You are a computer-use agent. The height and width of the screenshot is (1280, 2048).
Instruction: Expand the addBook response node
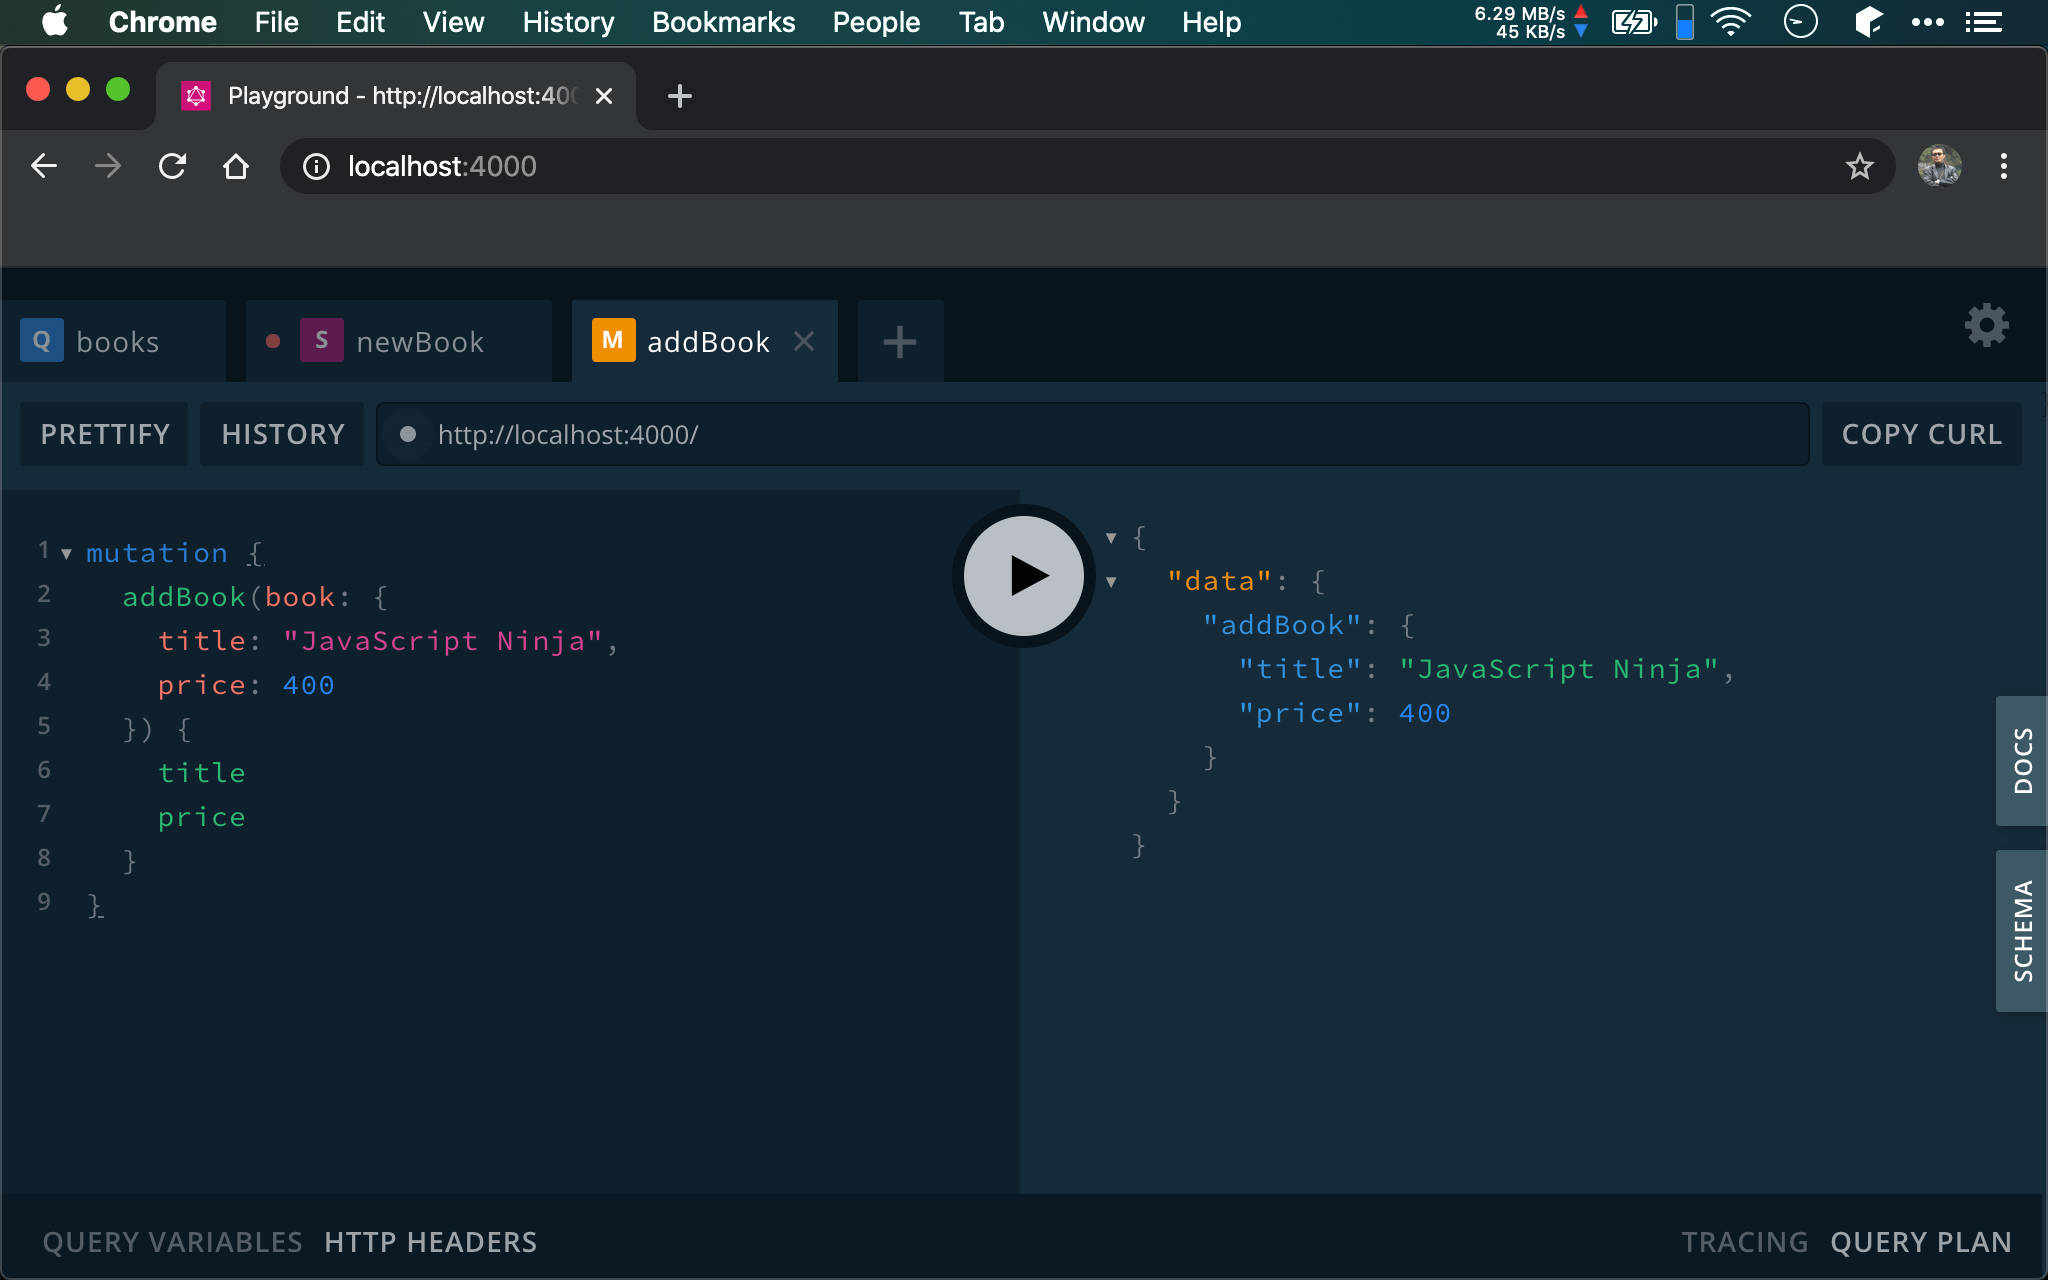coord(1115,624)
